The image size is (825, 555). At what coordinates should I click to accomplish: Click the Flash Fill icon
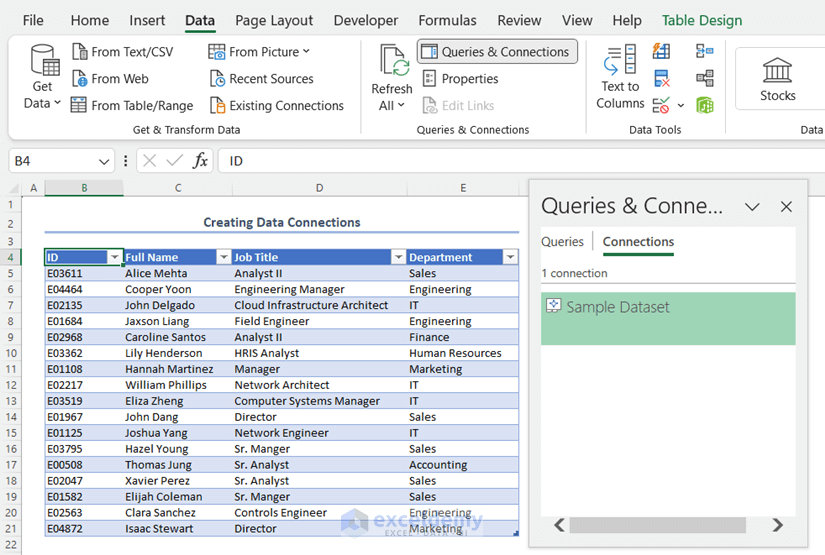point(662,52)
